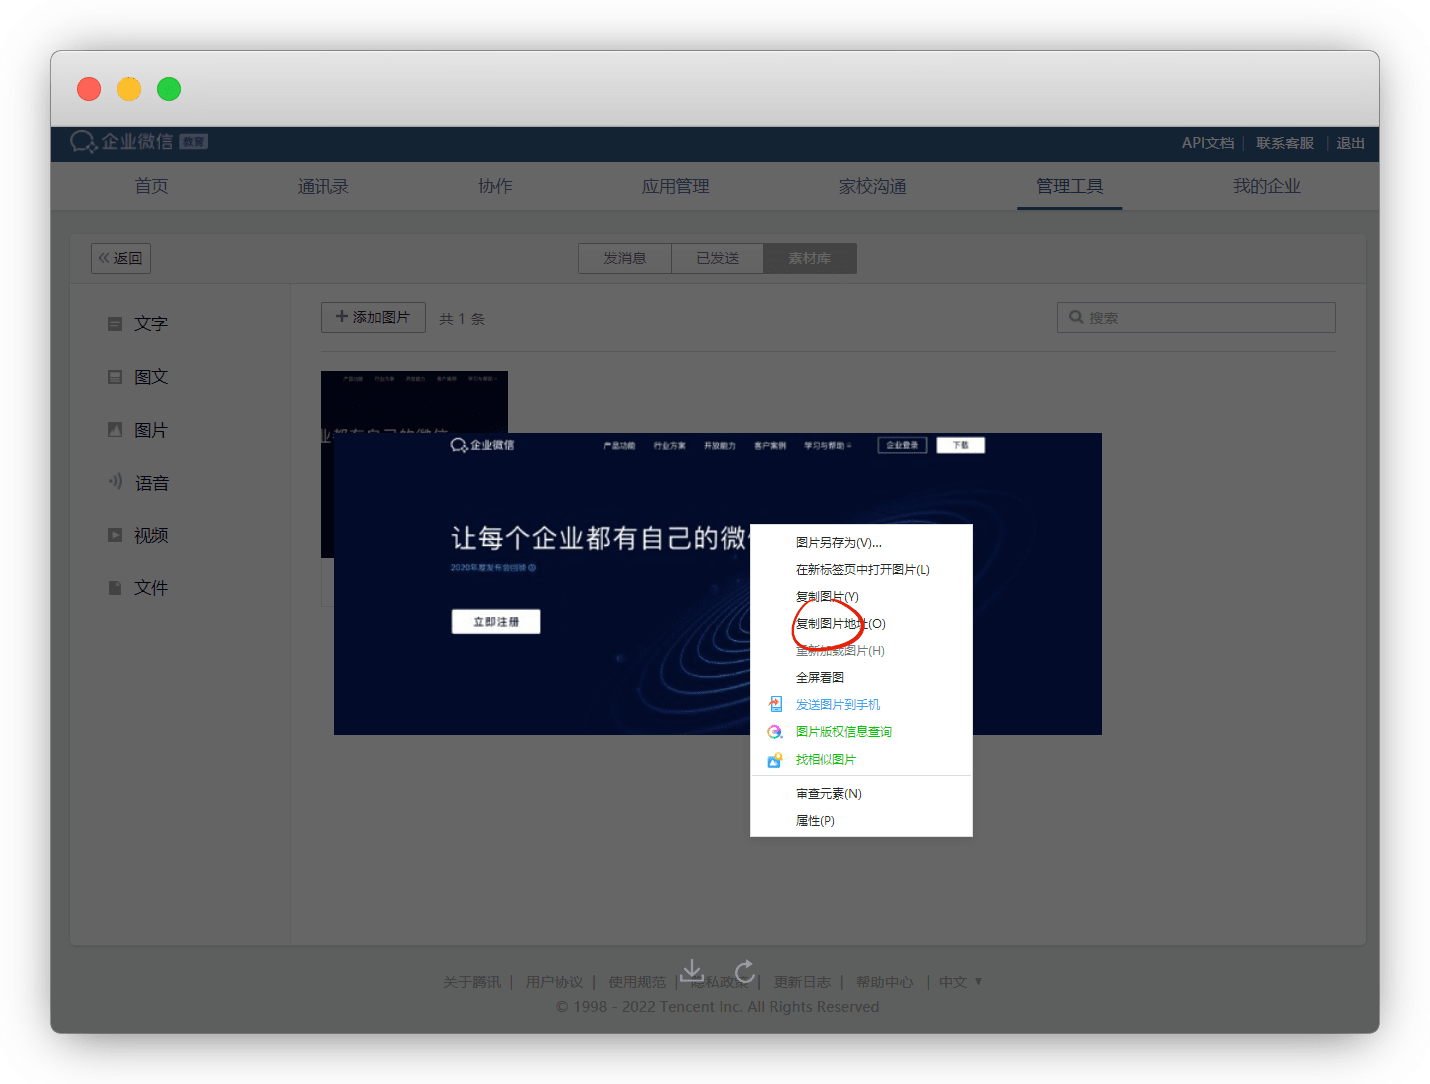The image size is (1430, 1084).
Task: Choose 复制图片地址(O) from the context menu
Action: 840,624
